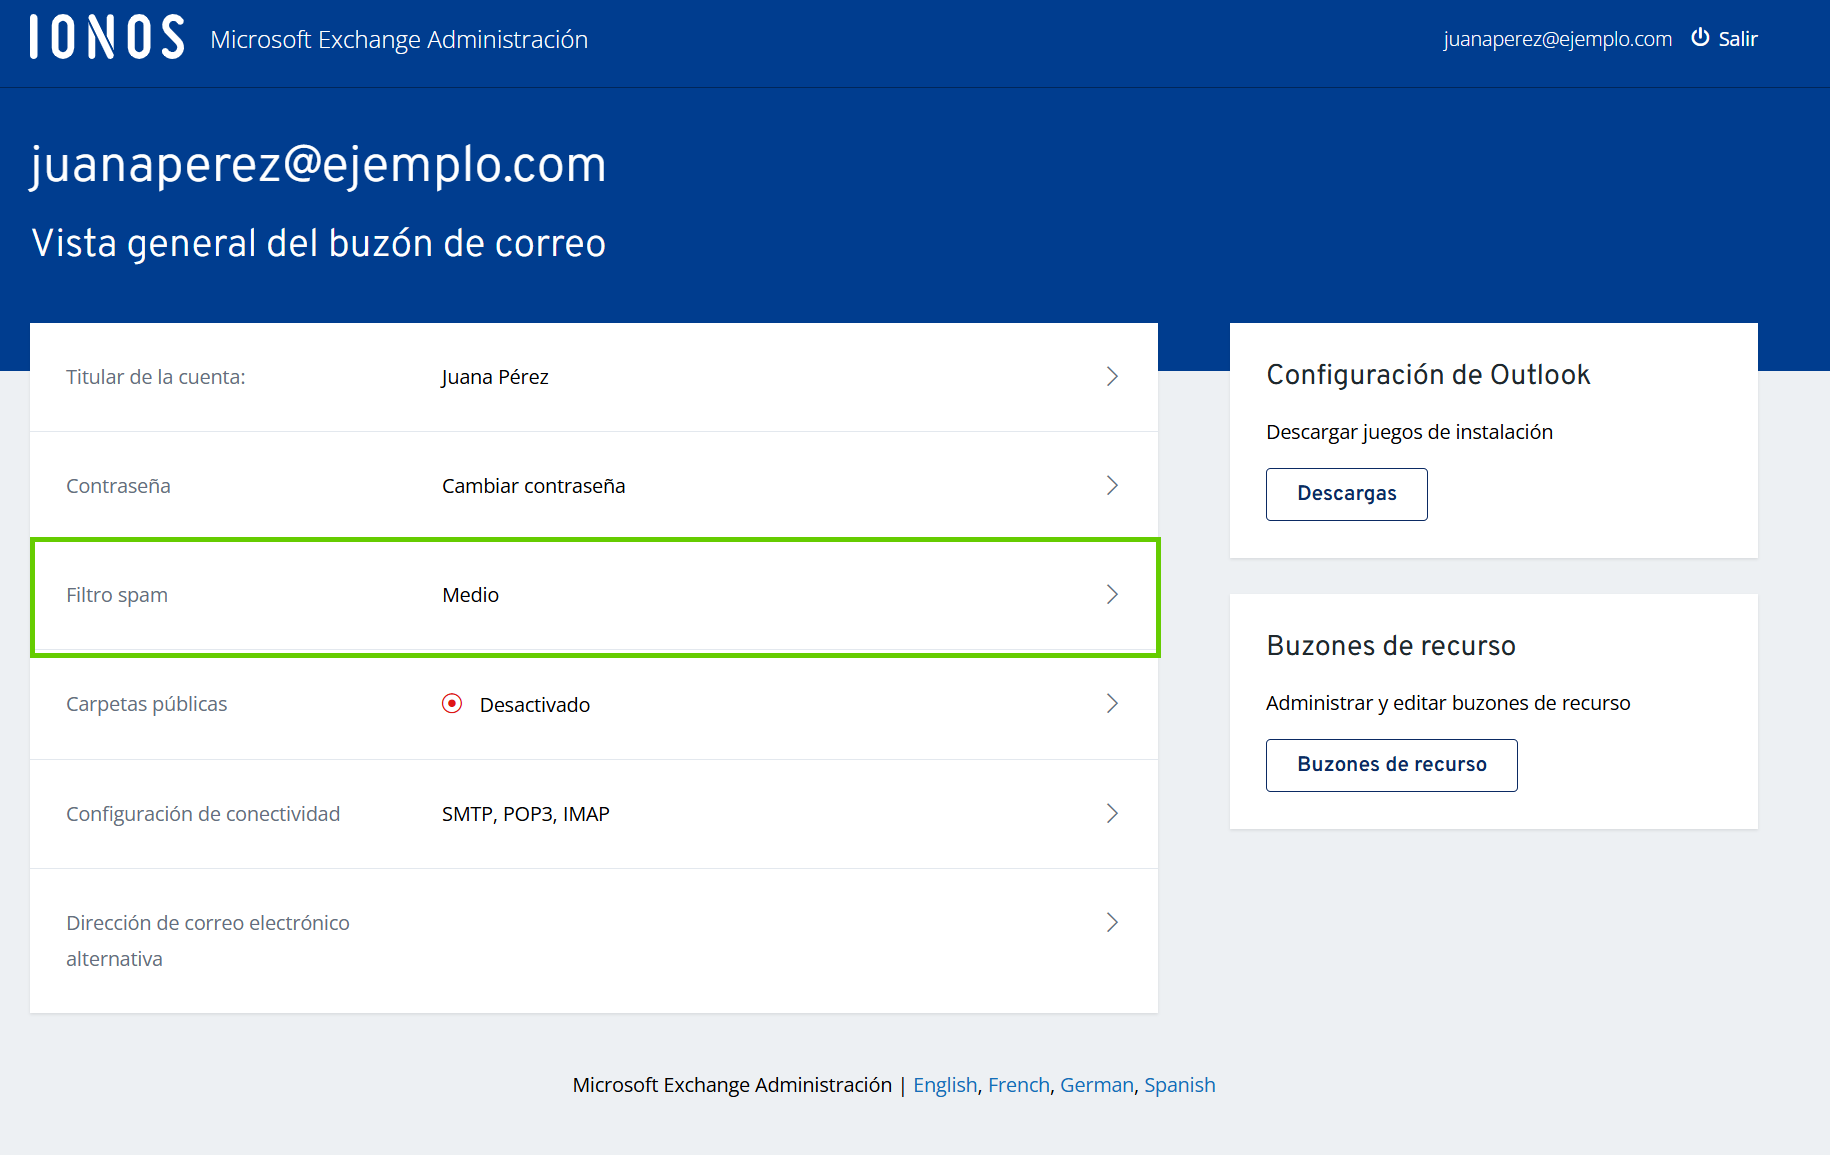The width and height of the screenshot is (1830, 1155).
Task: Select the German language link
Action: pyautogui.click(x=1096, y=1084)
